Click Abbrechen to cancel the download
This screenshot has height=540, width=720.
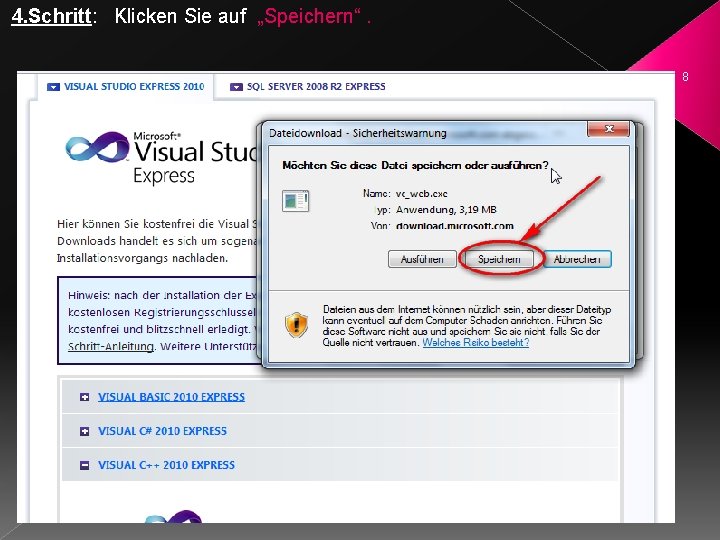[x=577, y=259]
